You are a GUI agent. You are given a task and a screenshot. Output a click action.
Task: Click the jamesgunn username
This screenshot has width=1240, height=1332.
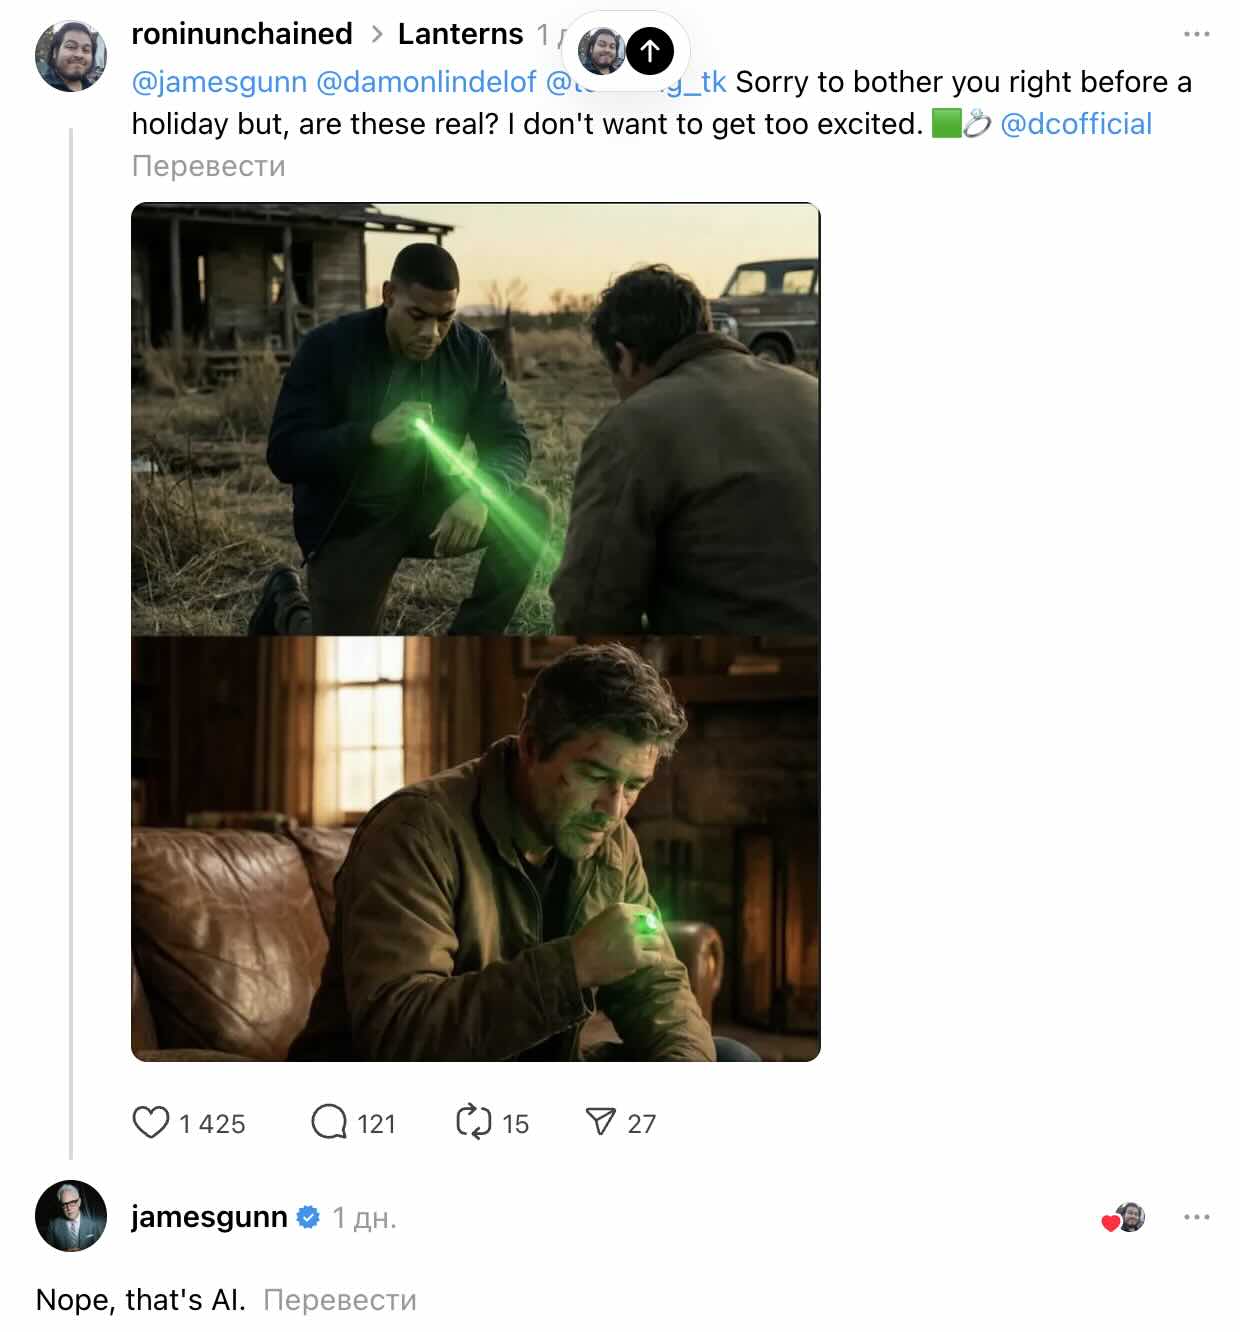click(209, 1217)
